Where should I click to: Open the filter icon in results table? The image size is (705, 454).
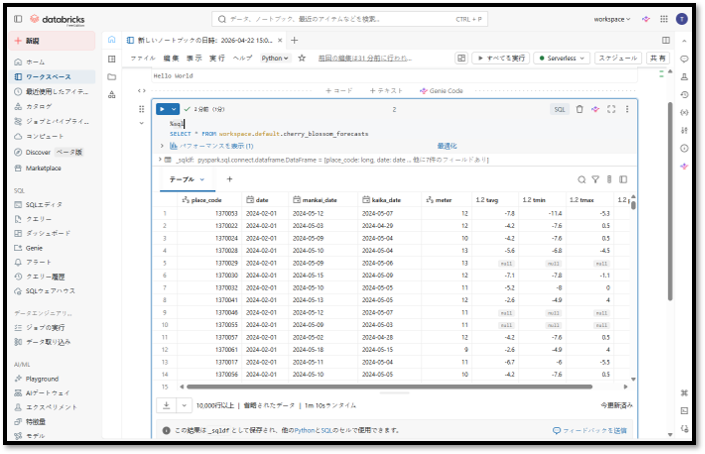[x=595, y=179]
